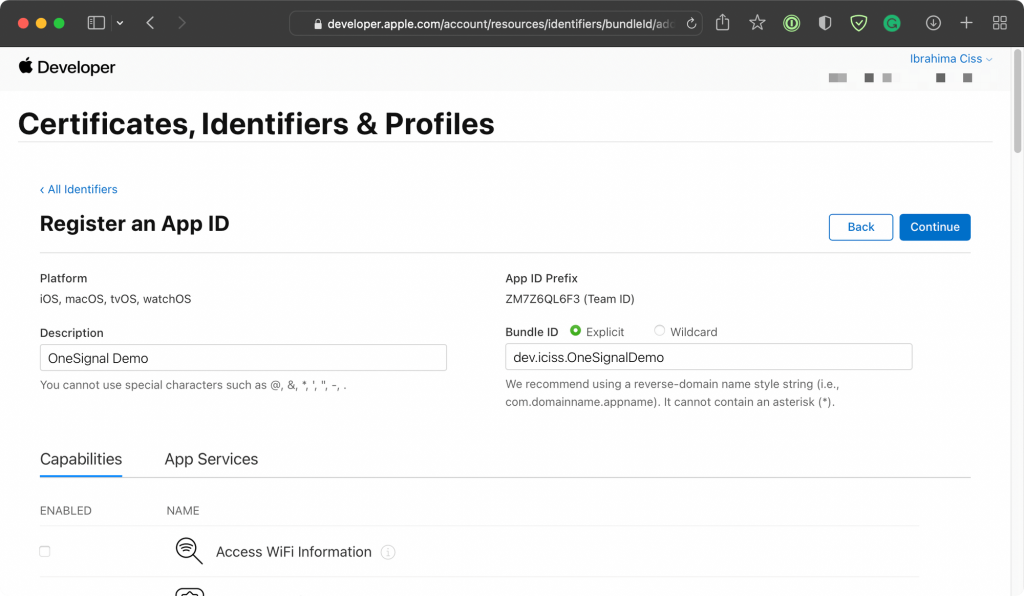
Task: Toggle the Safari sidebar icon
Action: (x=96, y=23)
